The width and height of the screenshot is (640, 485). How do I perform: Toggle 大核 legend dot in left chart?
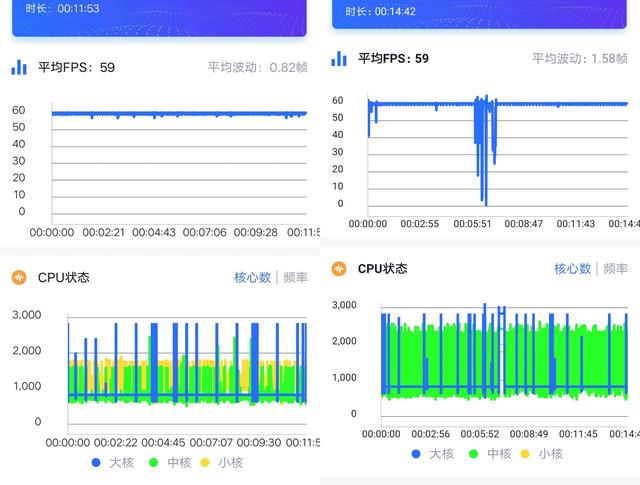(96, 463)
